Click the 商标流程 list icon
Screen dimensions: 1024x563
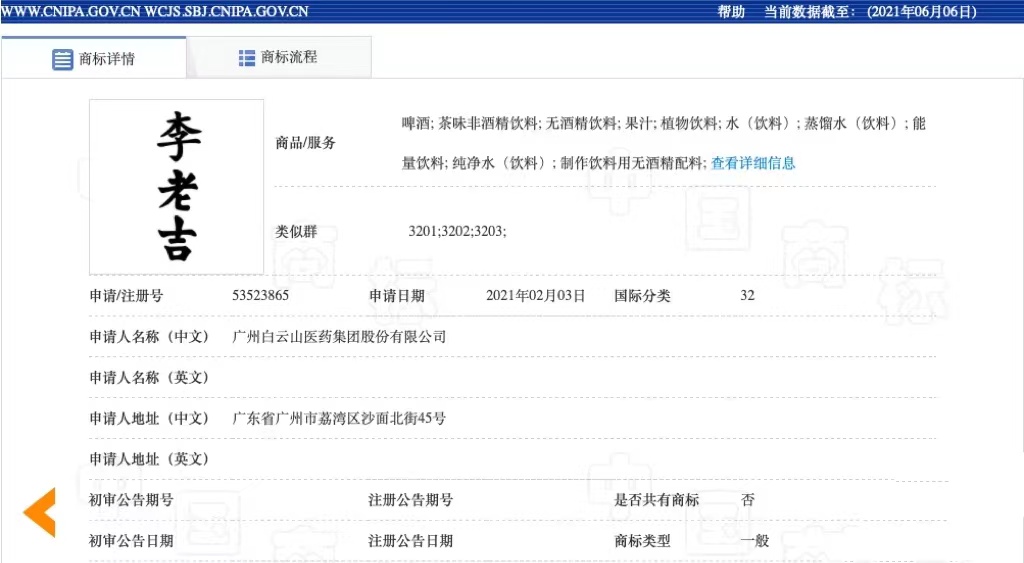click(x=247, y=58)
